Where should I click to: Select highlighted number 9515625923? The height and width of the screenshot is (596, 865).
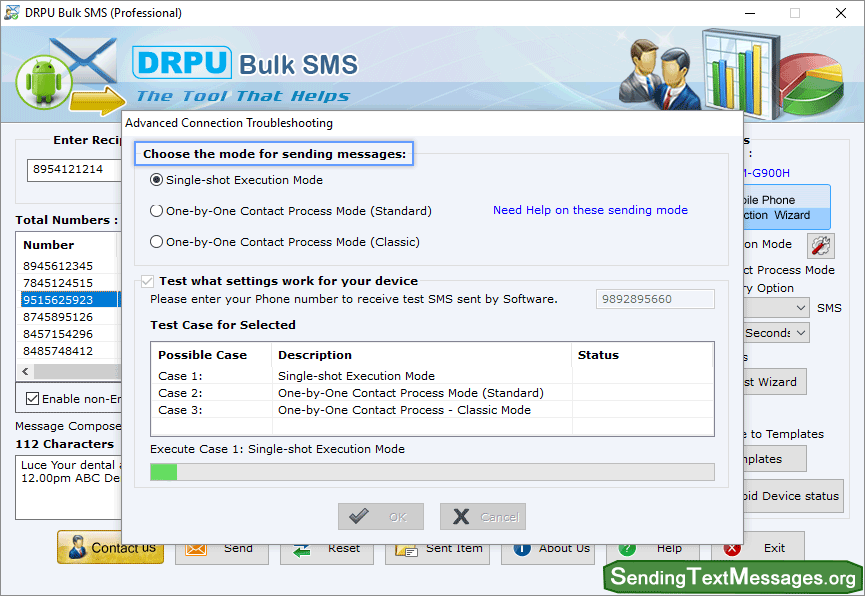pyautogui.click(x=69, y=300)
